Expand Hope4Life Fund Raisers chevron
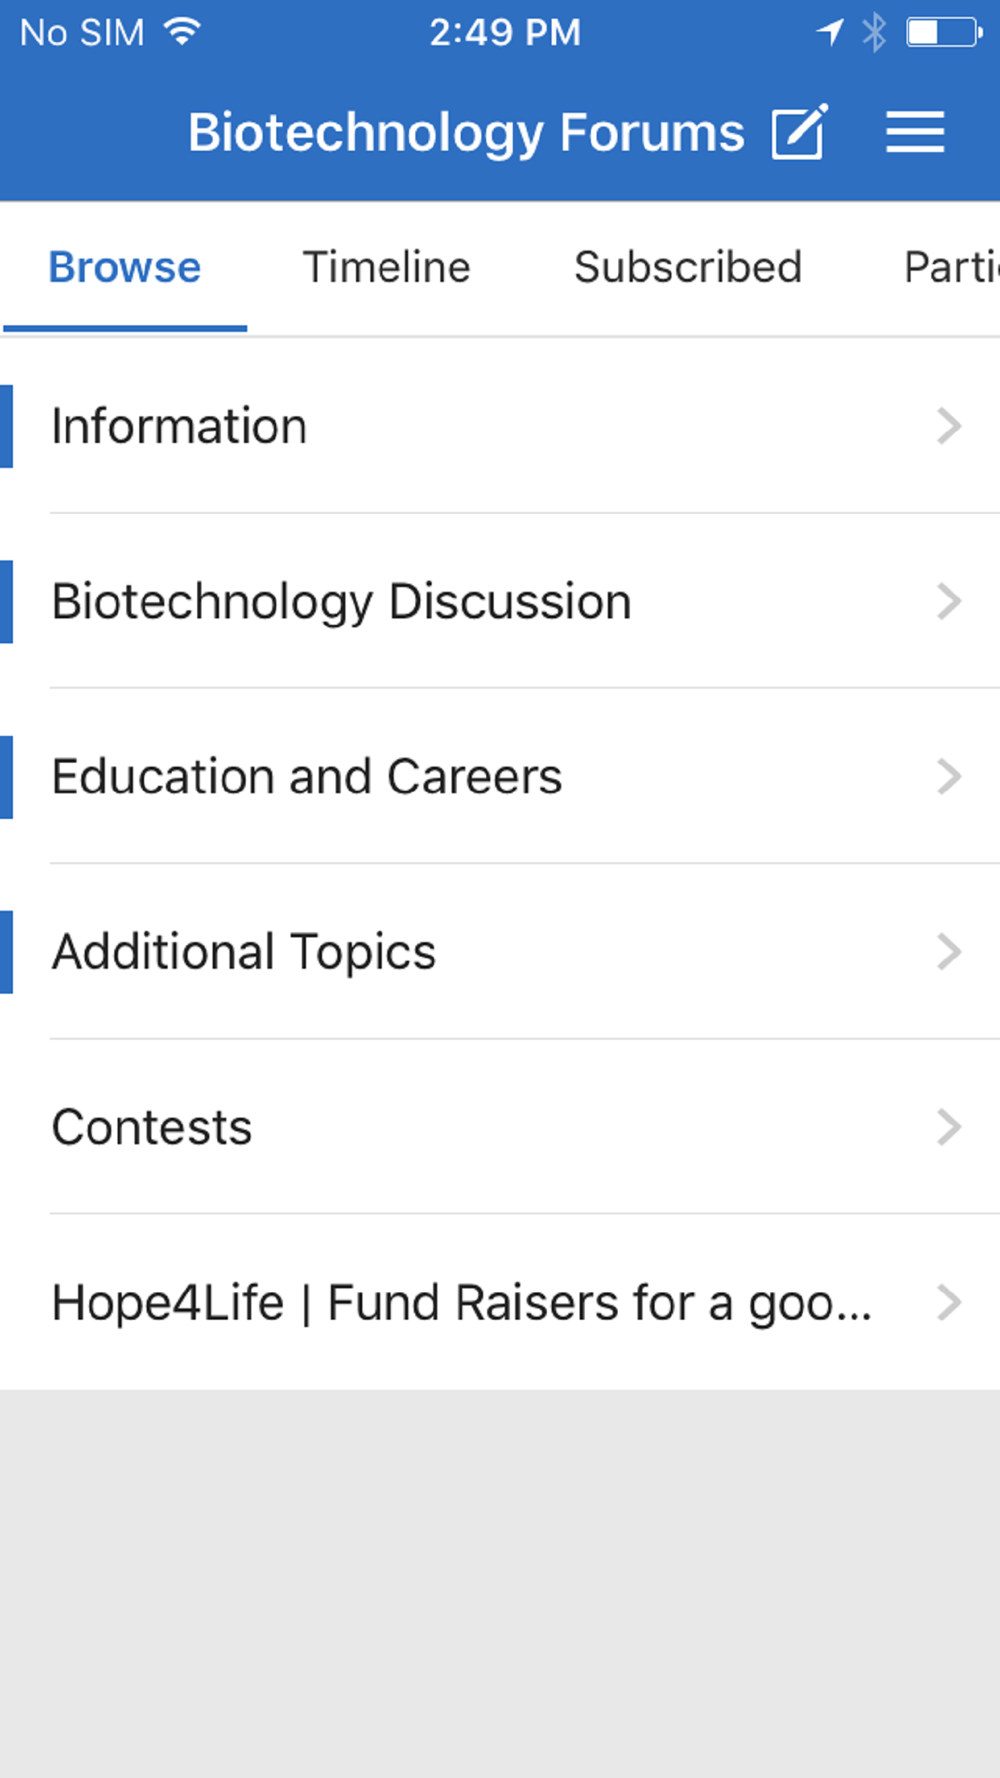Screen dimensions: 1000x1778 pos(949,1302)
